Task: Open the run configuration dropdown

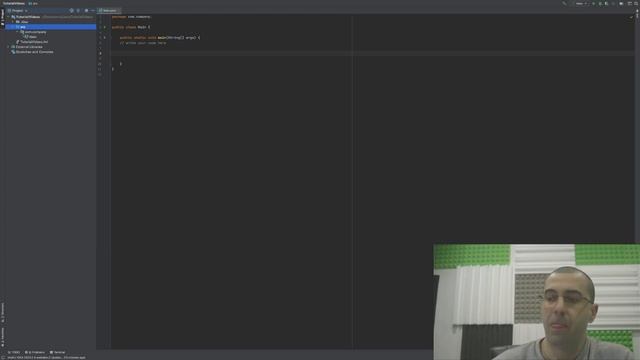Action: pos(581,4)
